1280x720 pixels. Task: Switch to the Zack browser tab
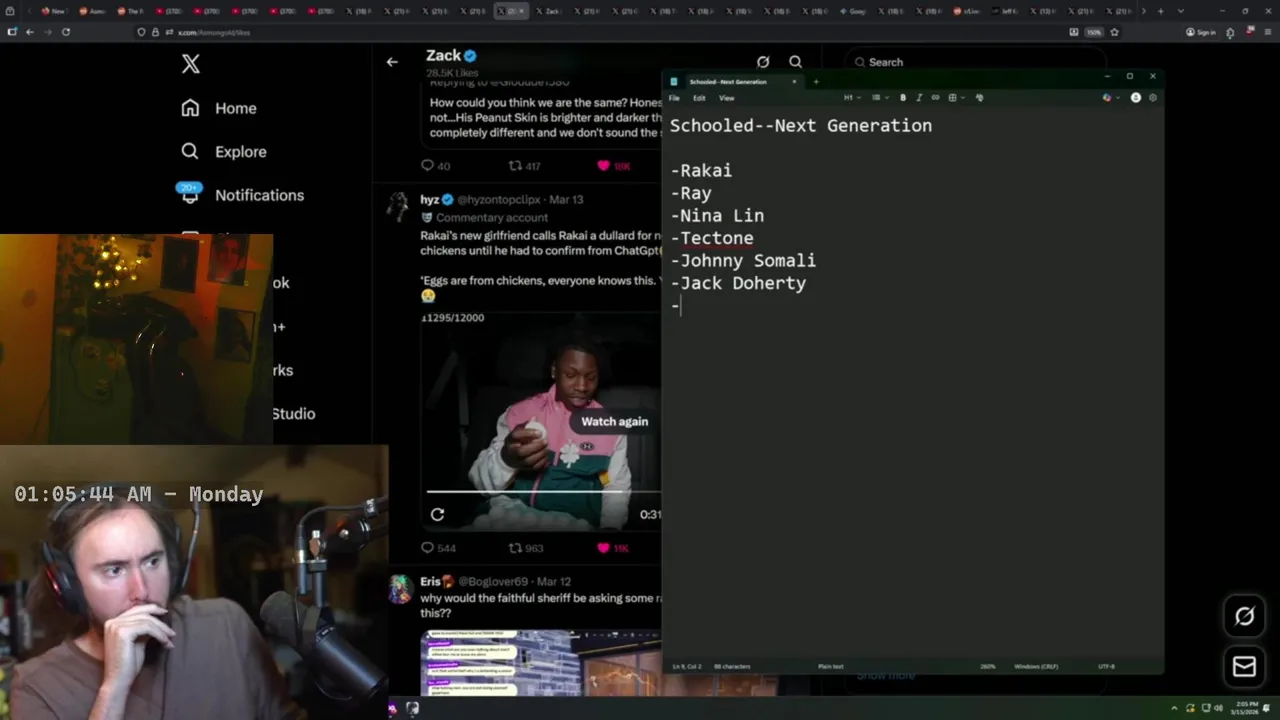548,11
